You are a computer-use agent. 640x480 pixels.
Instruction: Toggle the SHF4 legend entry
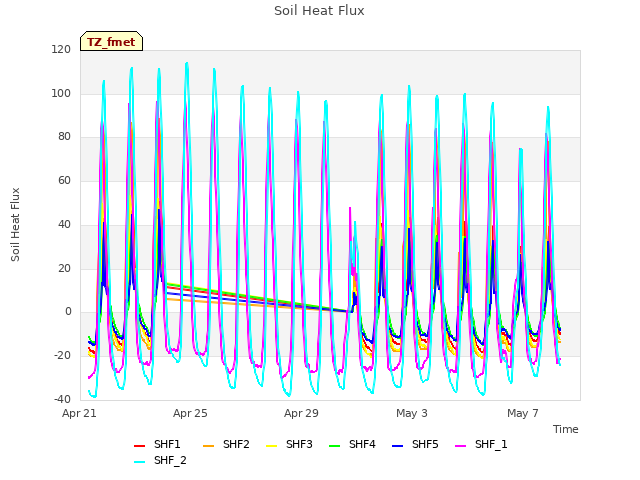(x=352, y=444)
